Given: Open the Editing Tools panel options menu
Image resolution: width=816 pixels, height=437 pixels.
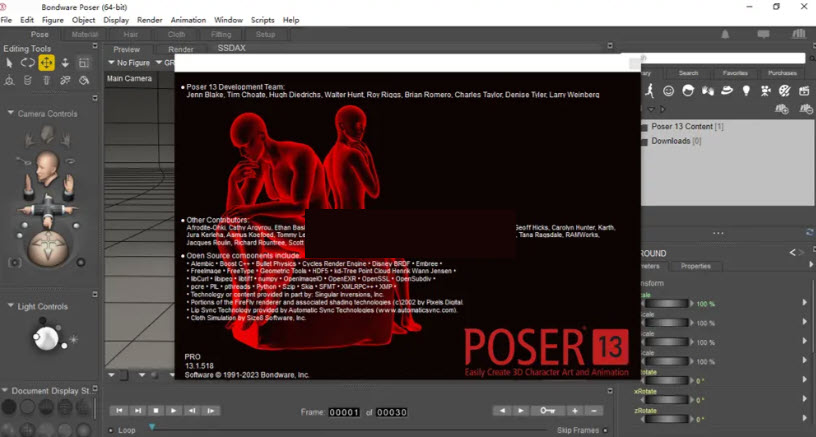Looking at the screenshot, I should click(95, 46).
